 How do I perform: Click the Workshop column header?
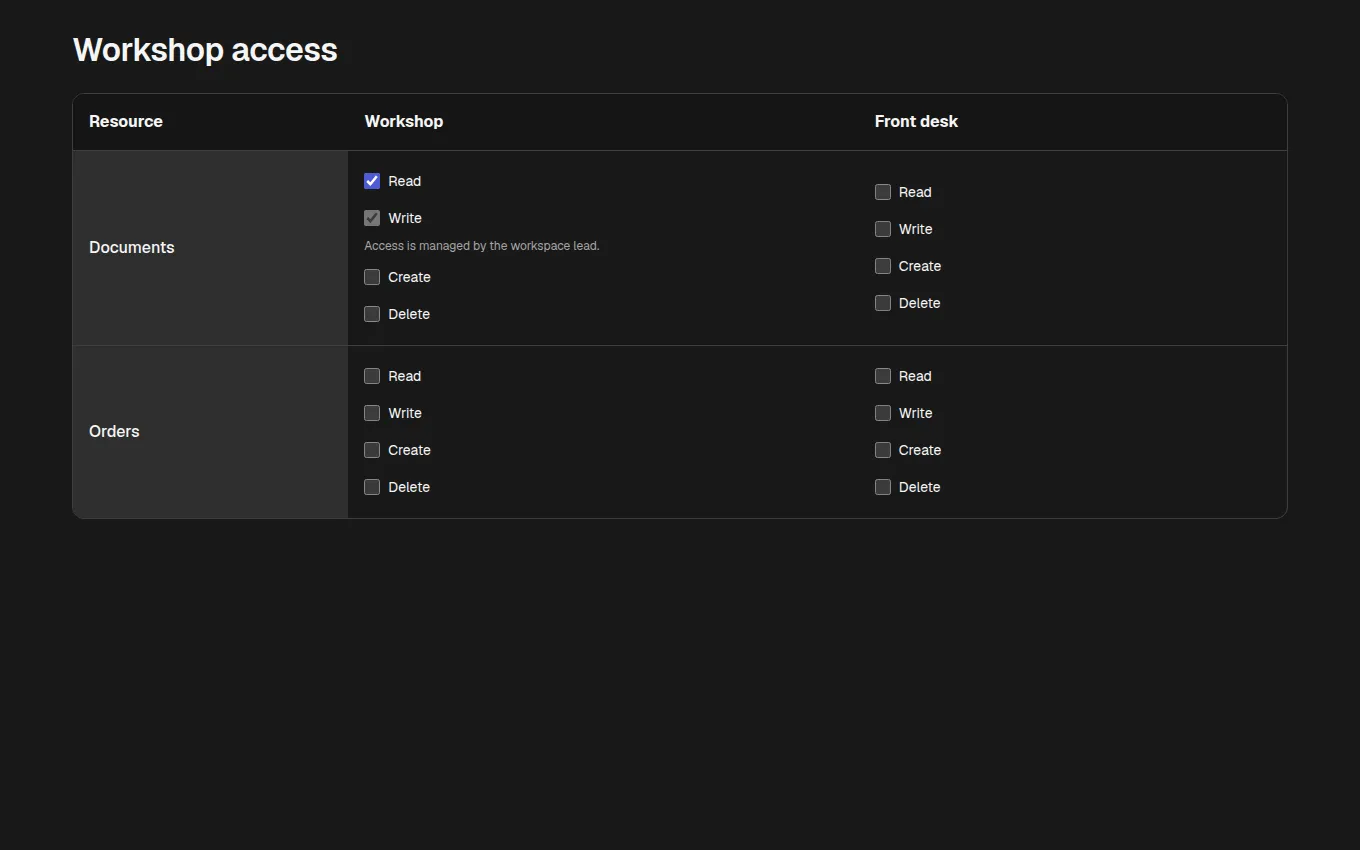[603, 122]
